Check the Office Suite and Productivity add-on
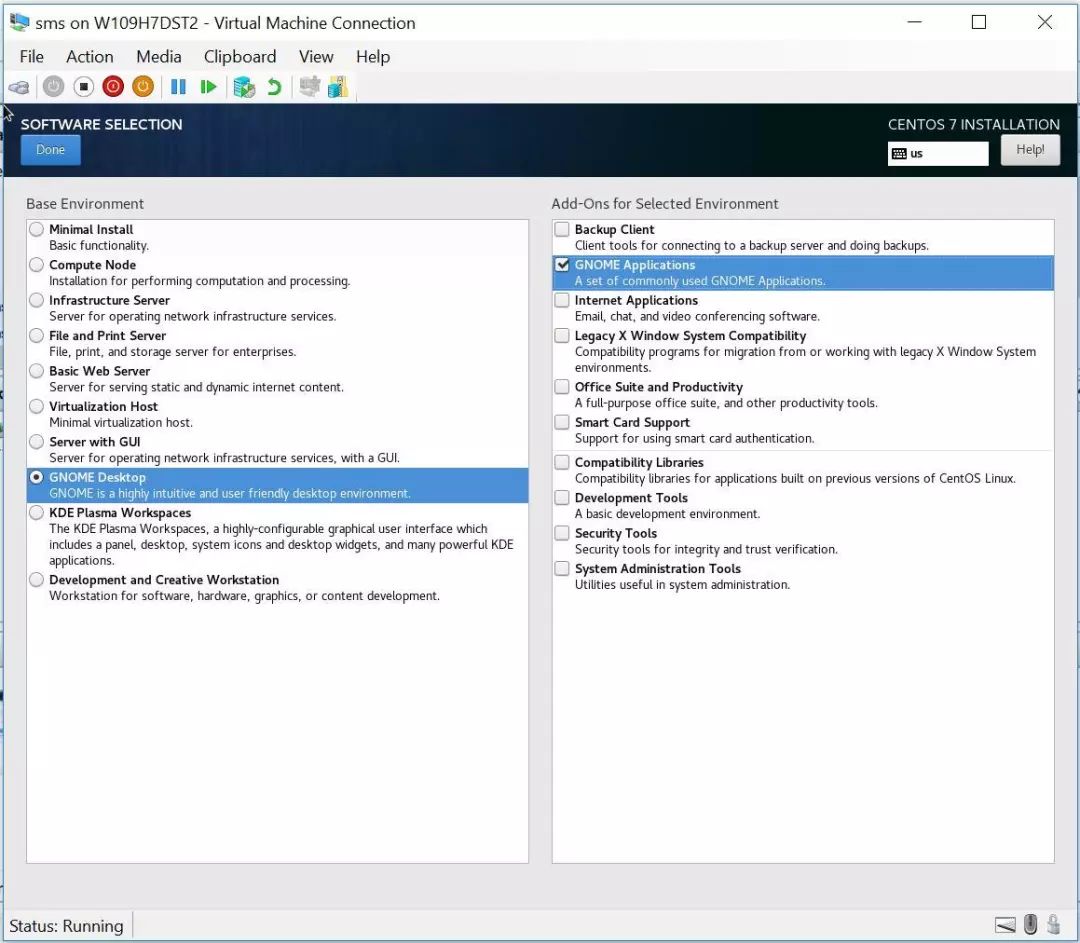This screenshot has height=943, width=1080. point(562,386)
